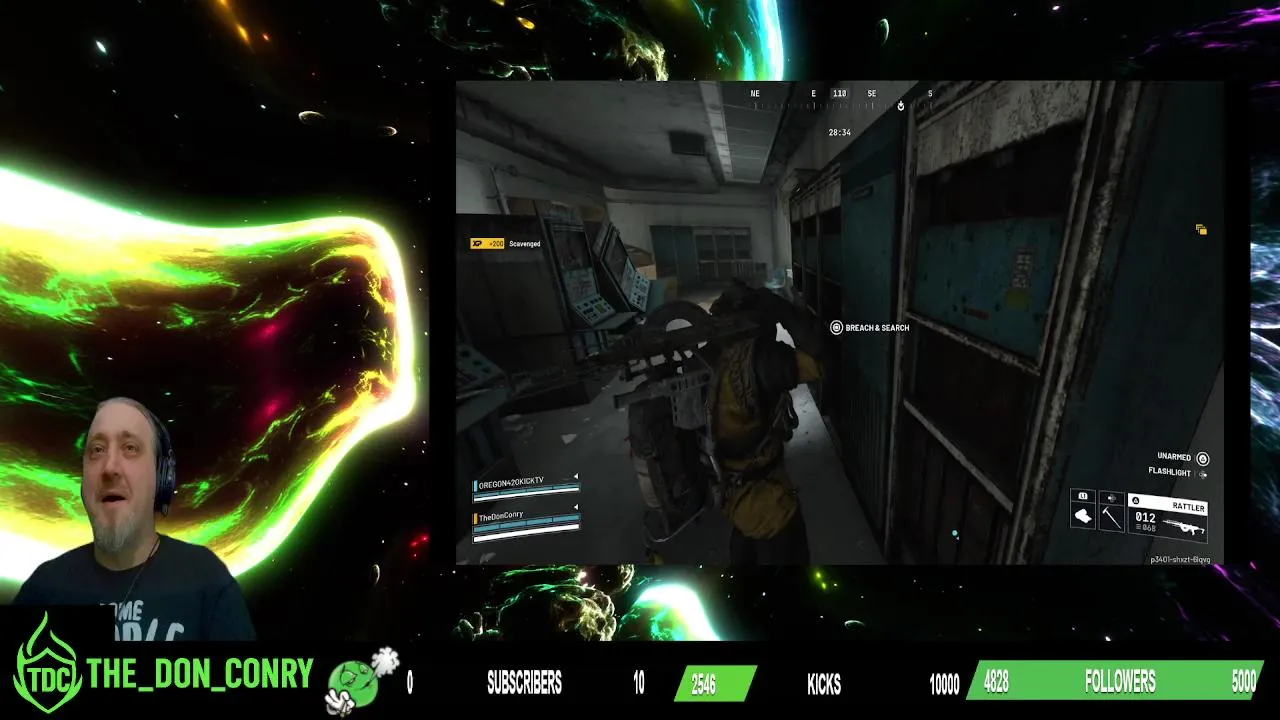1280x720 pixels.
Task: Click the compass objective marker icon
Action: 901,106
